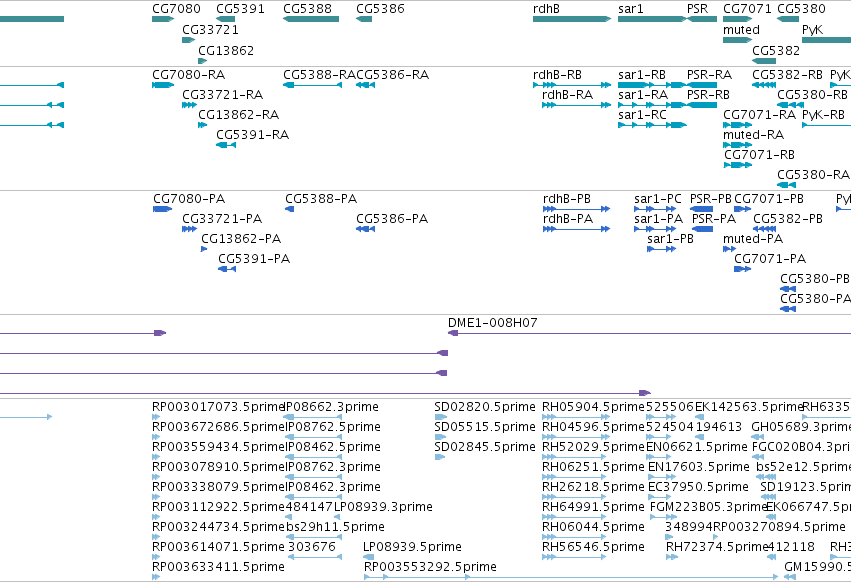Select the CG13862 gene label

pyautogui.click(x=226, y=50)
